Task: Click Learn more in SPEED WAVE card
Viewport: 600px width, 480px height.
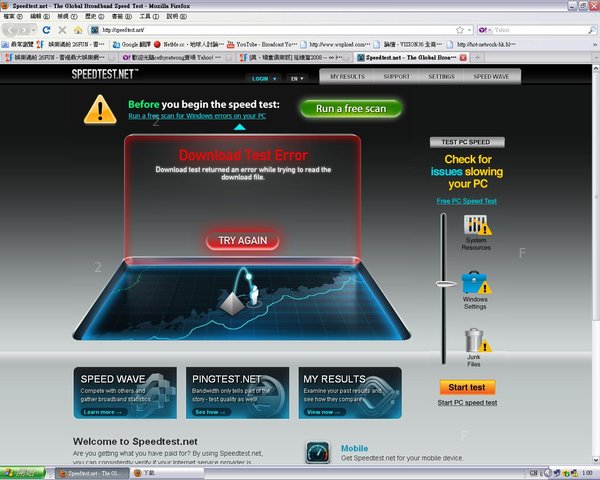Action: 102,412
